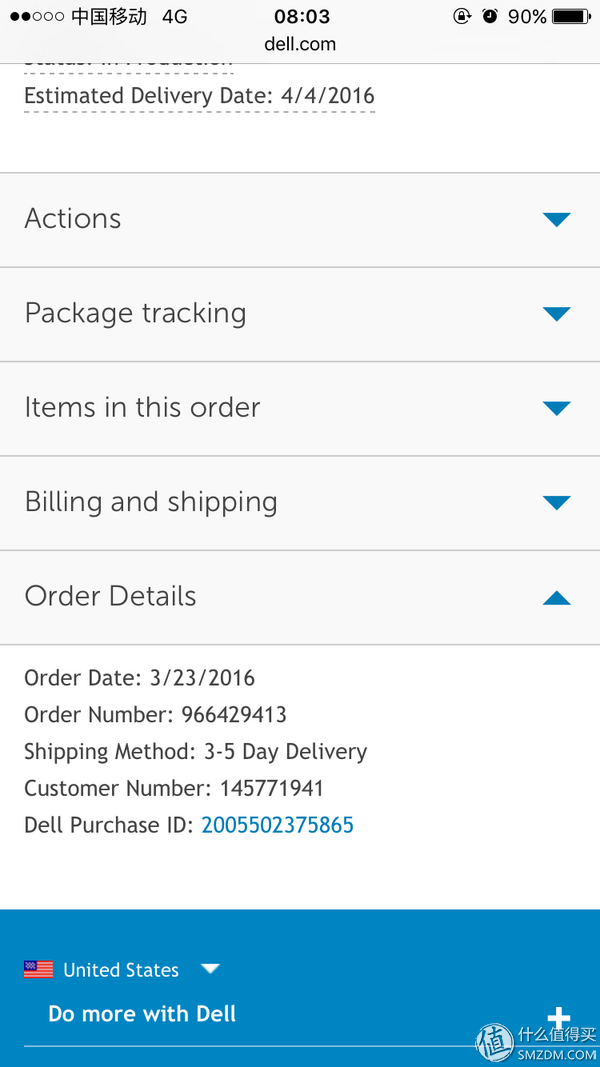Tap the dell.com address bar
600x1067 pixels.
[x=300, y=45]
